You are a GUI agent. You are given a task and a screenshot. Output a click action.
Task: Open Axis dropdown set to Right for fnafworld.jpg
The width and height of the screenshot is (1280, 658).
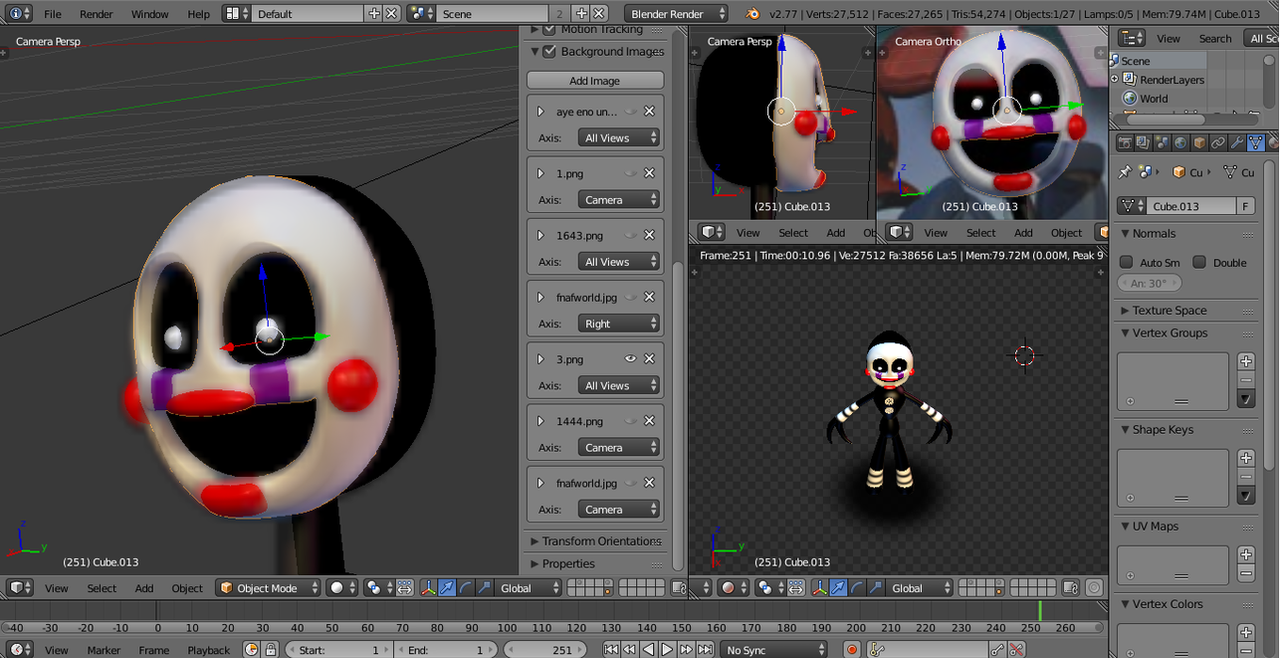(619, 324)
